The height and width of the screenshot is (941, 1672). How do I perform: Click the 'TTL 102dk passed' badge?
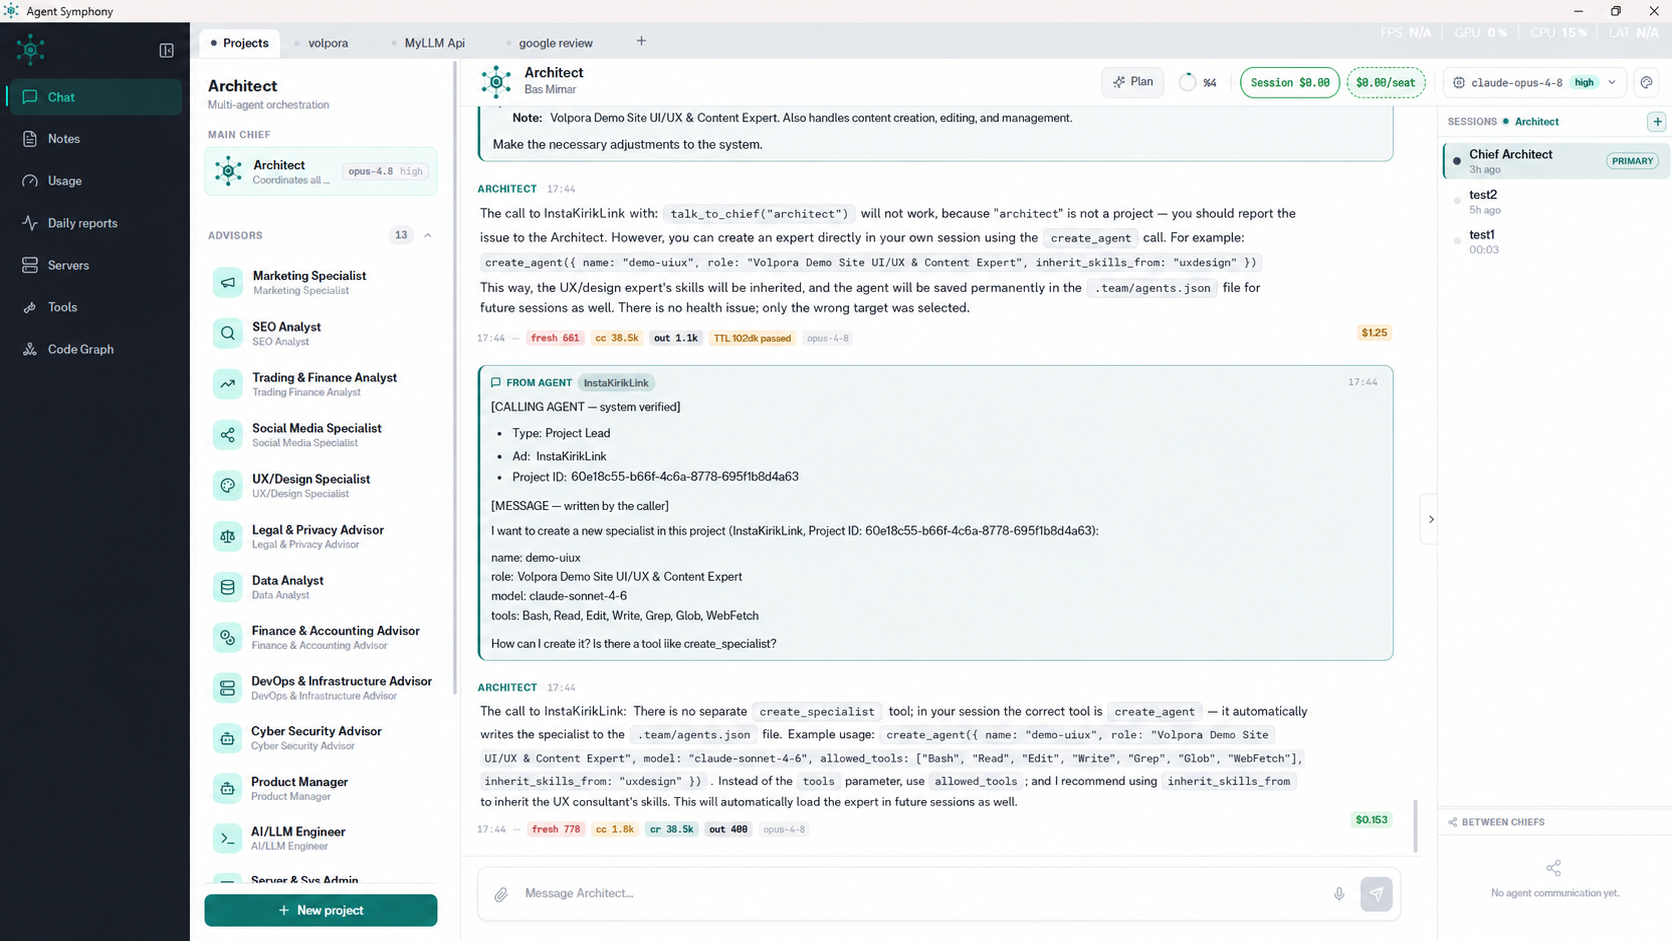pos(752,338)
